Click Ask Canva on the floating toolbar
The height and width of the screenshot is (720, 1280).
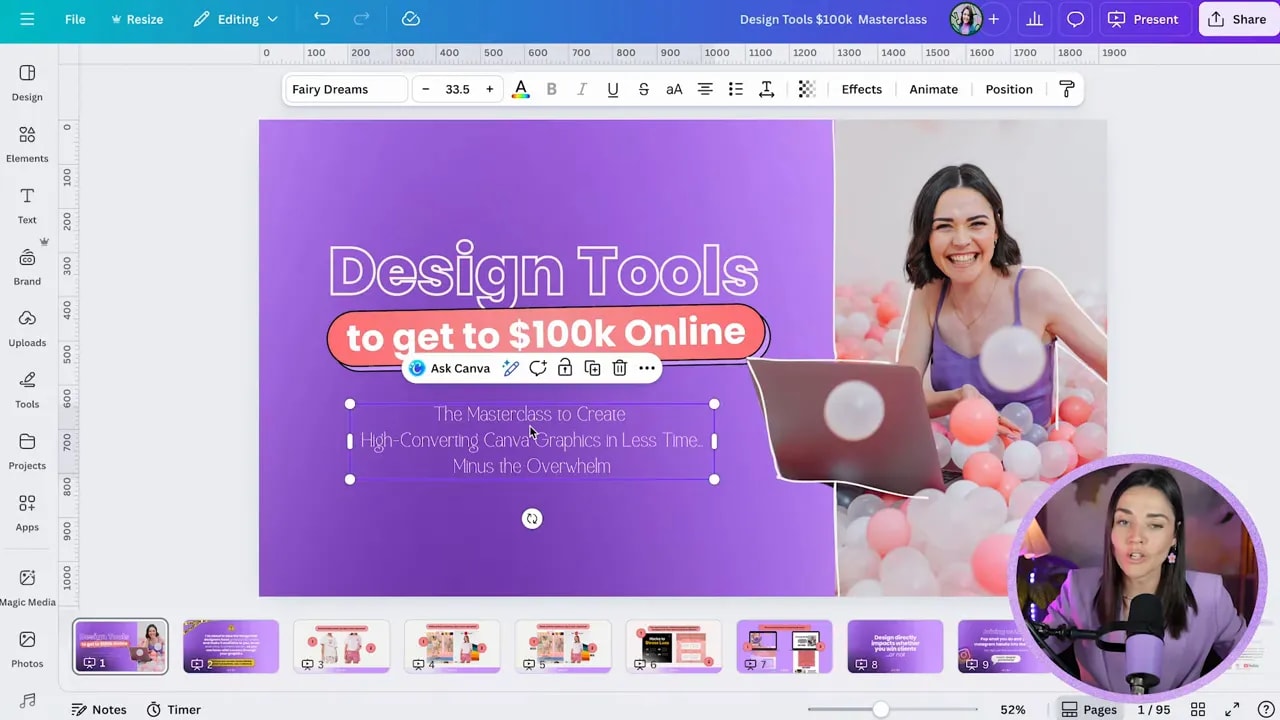(450, 368)
